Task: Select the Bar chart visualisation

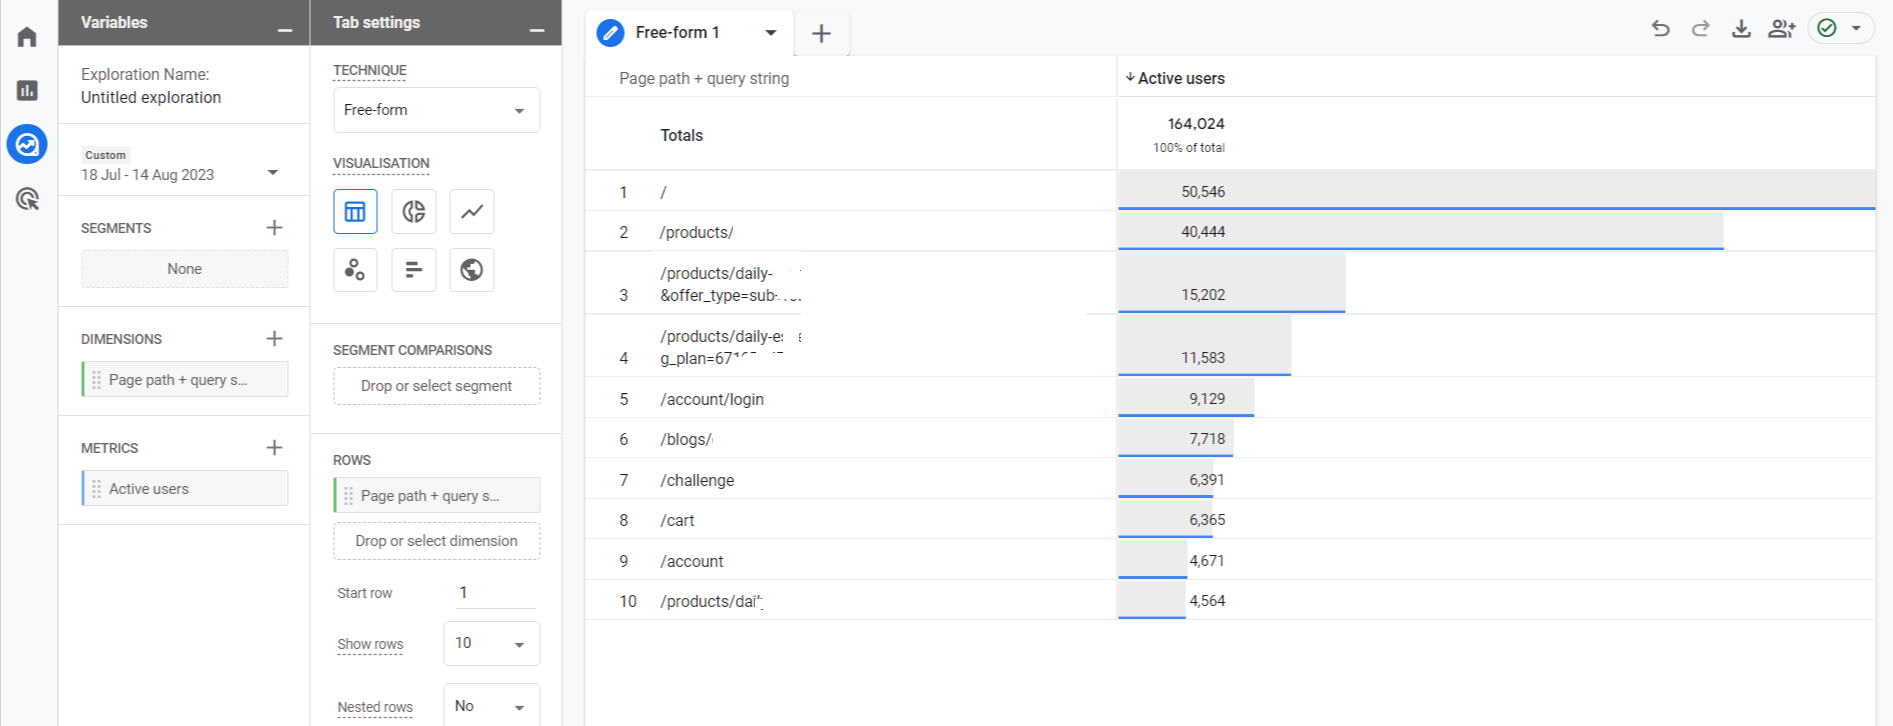Action: (x=413, y=270)
